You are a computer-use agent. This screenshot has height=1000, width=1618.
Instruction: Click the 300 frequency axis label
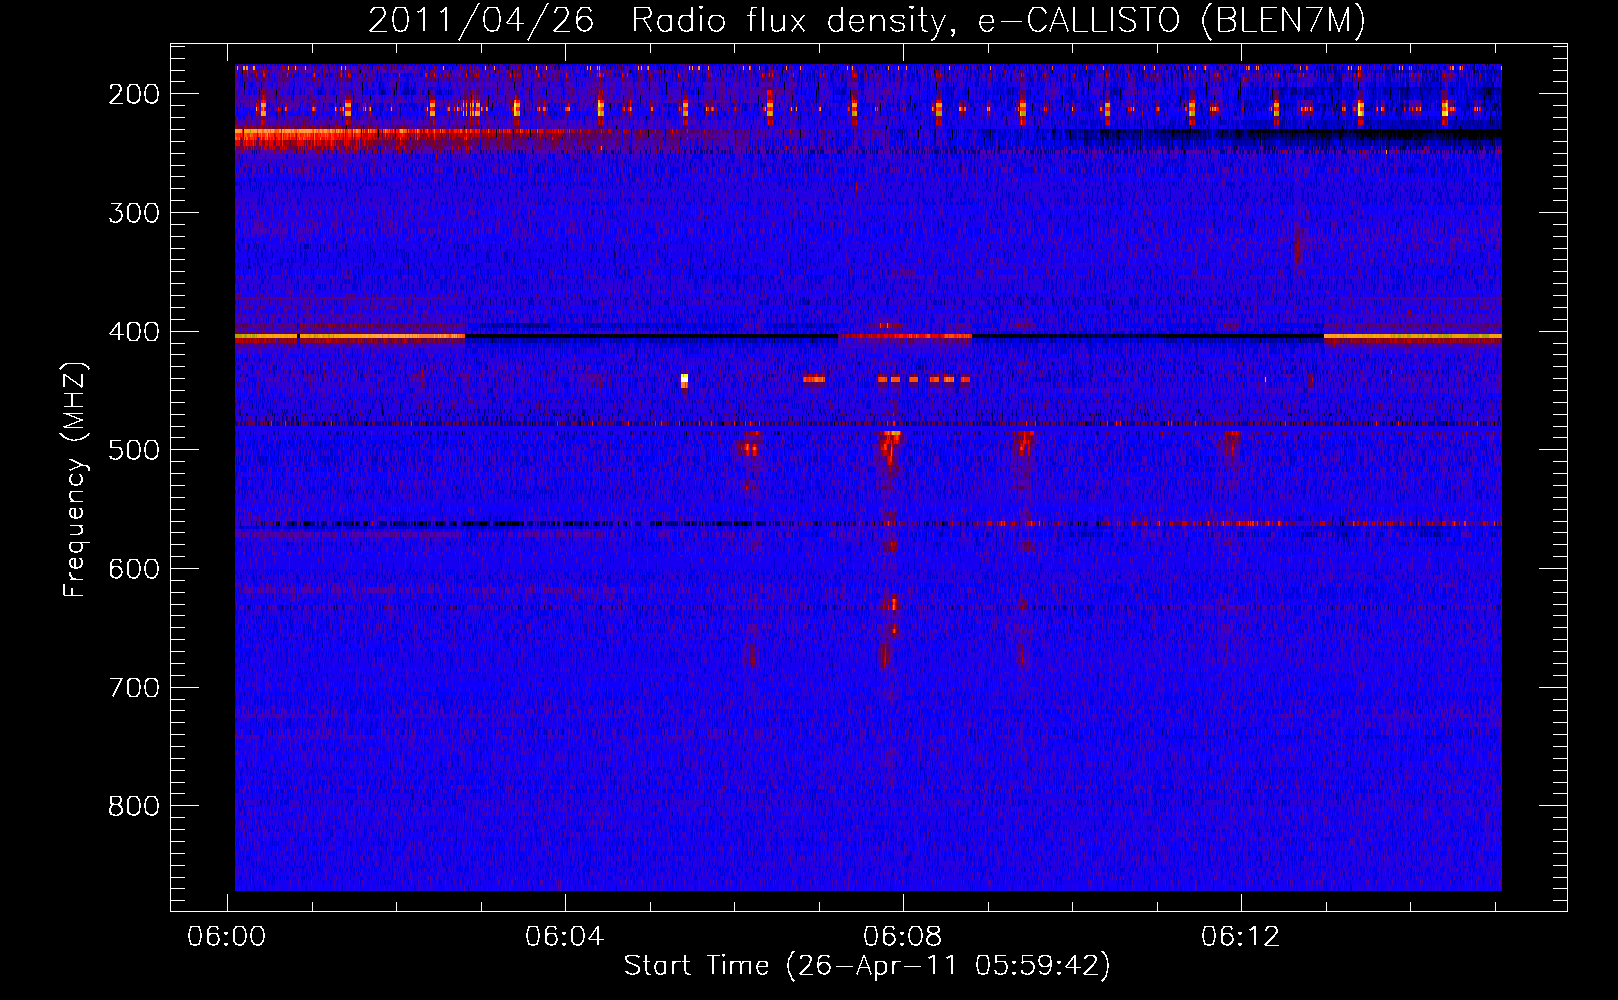[134, 213]
